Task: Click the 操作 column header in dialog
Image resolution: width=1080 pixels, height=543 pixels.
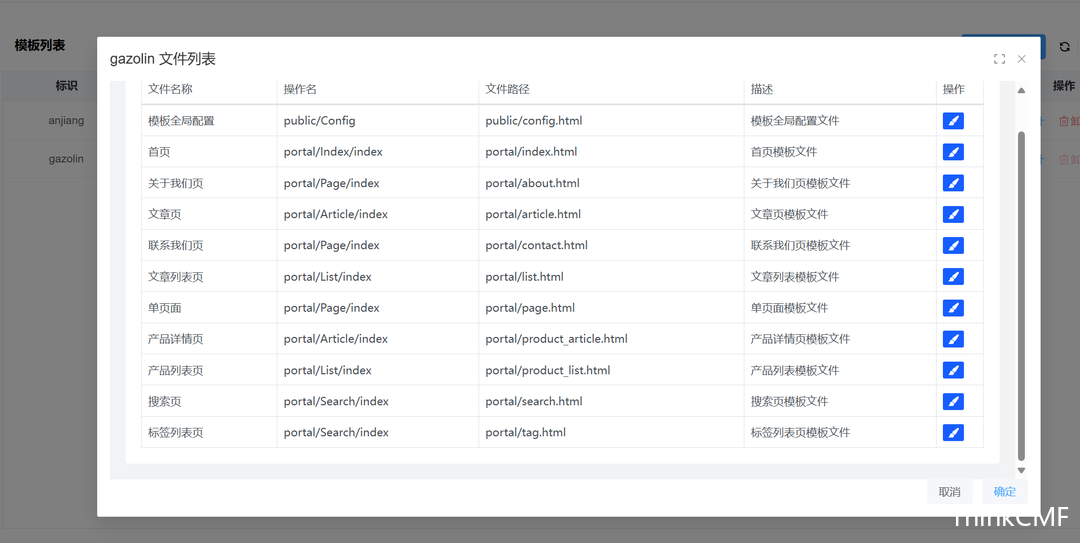Action: coord(953,89)
